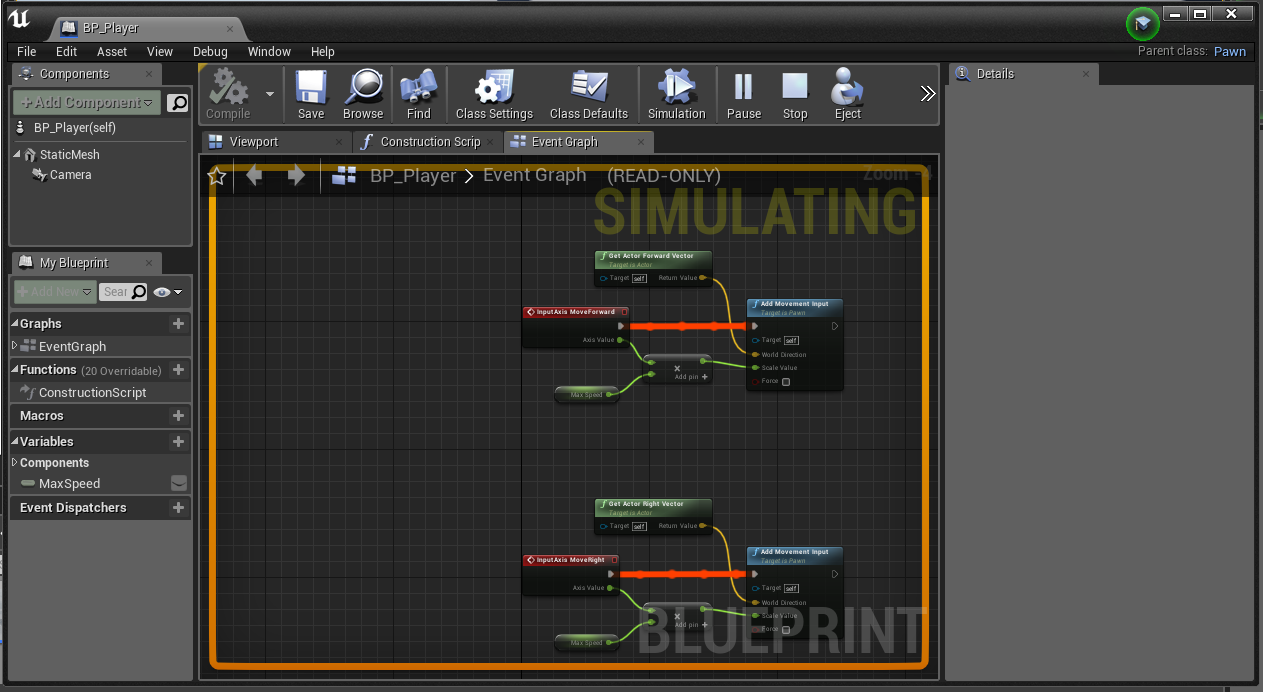Image resolution: width=1263 pixels, height=692 pixels.
Task: Add a new variable with plus icon
Action: (x=178, y=442)
